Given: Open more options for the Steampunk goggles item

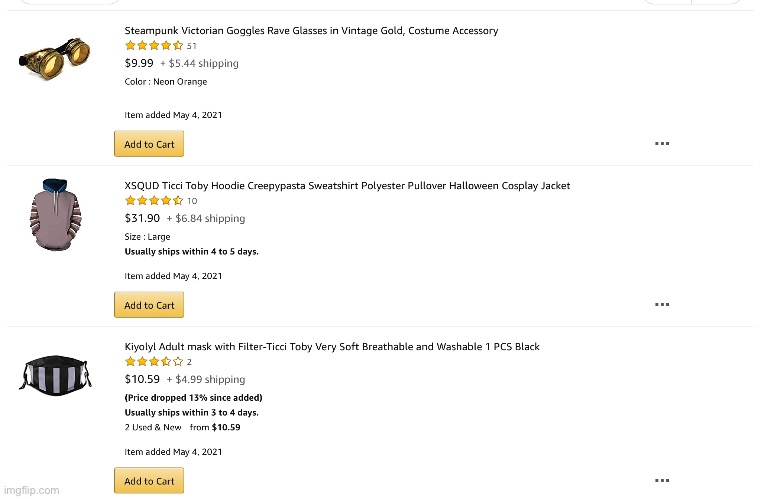Looking at the screenshot, I should pyautogui.click(x=662, y=143).
